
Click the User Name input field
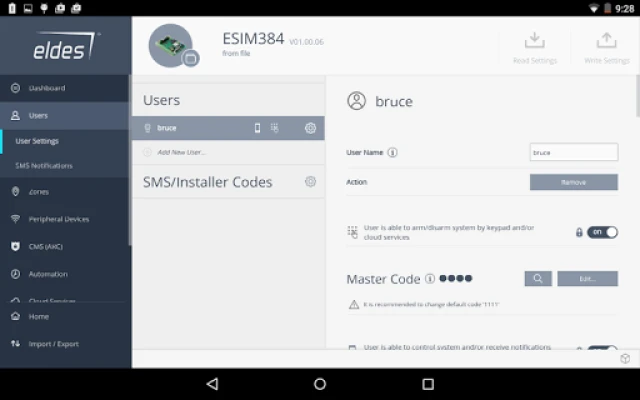click(573, 153)
